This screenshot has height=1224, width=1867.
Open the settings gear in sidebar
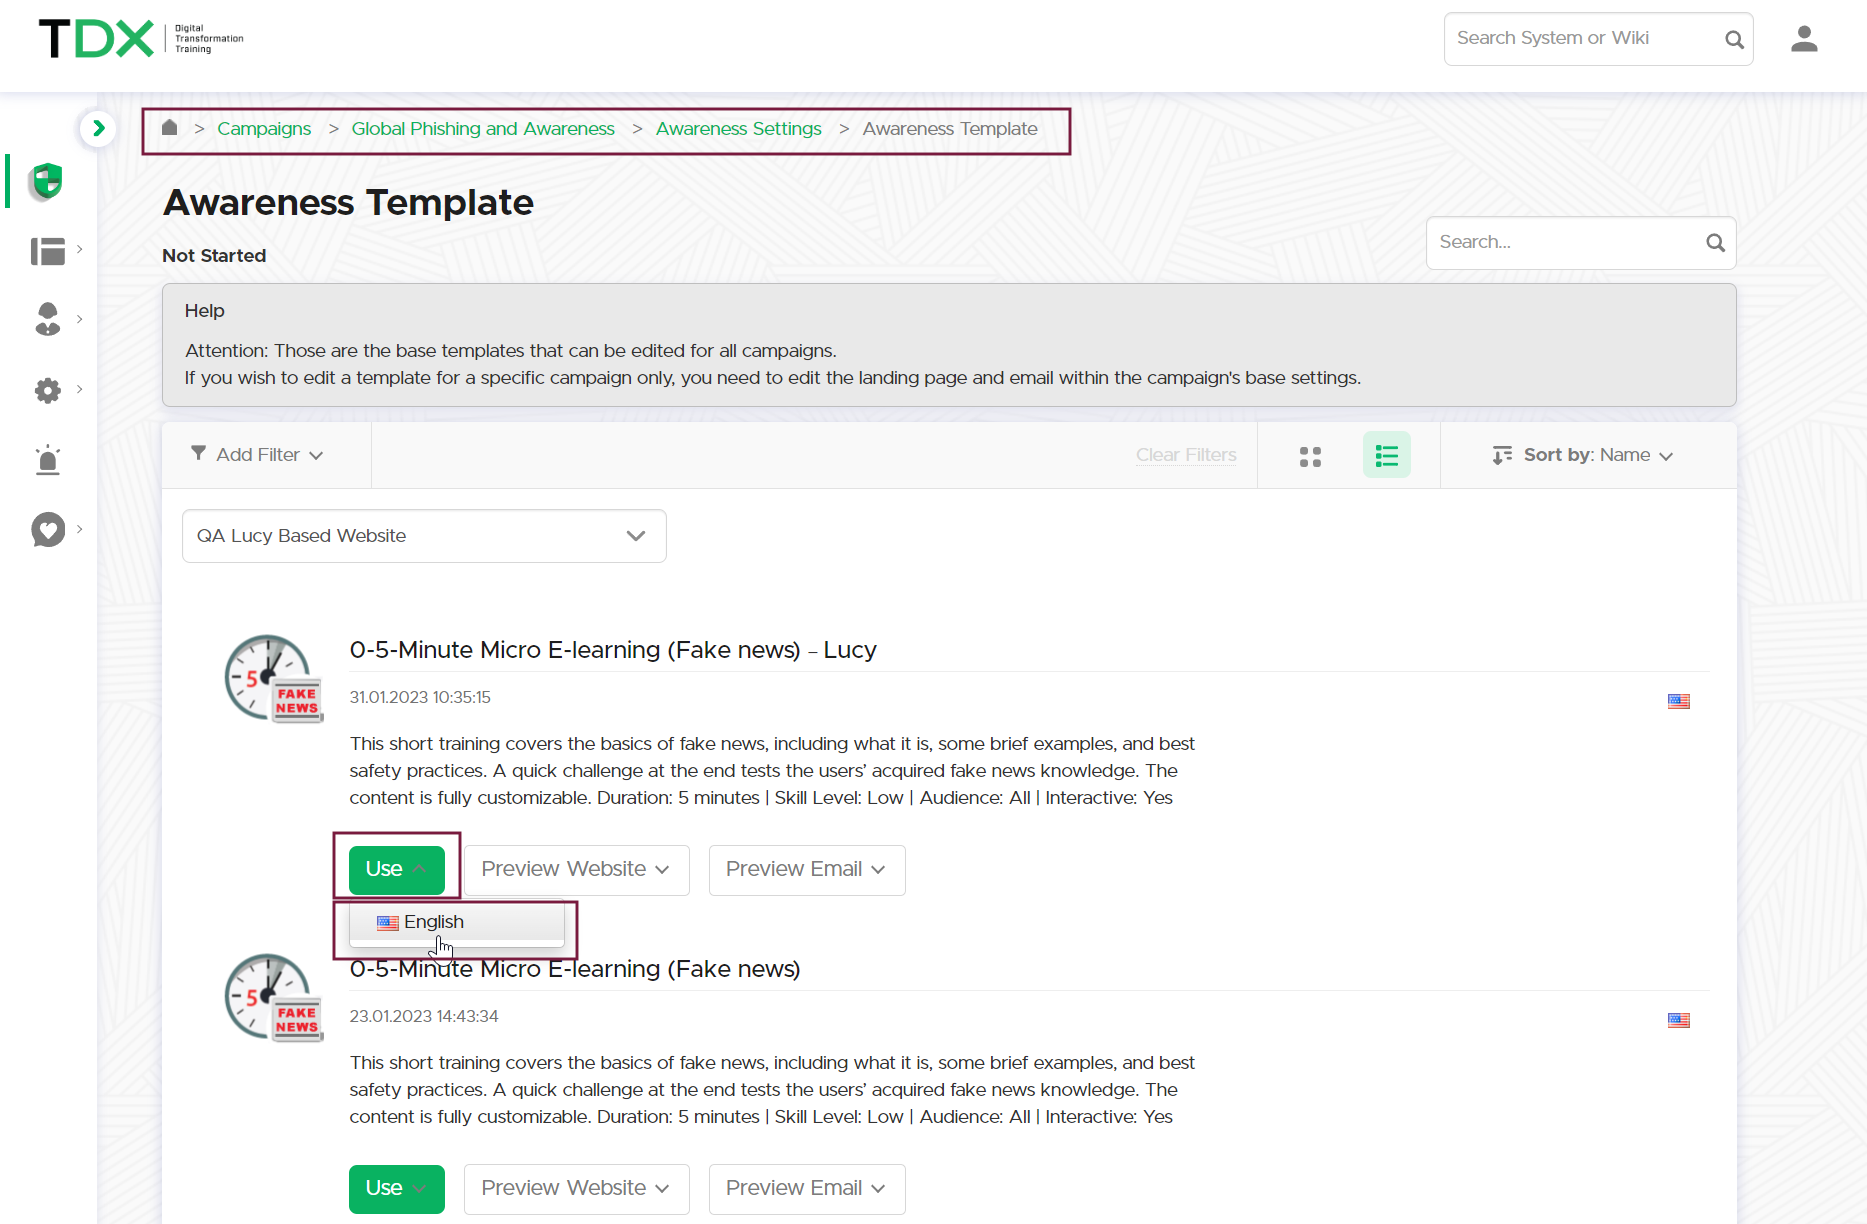click(x=48, y=390)
